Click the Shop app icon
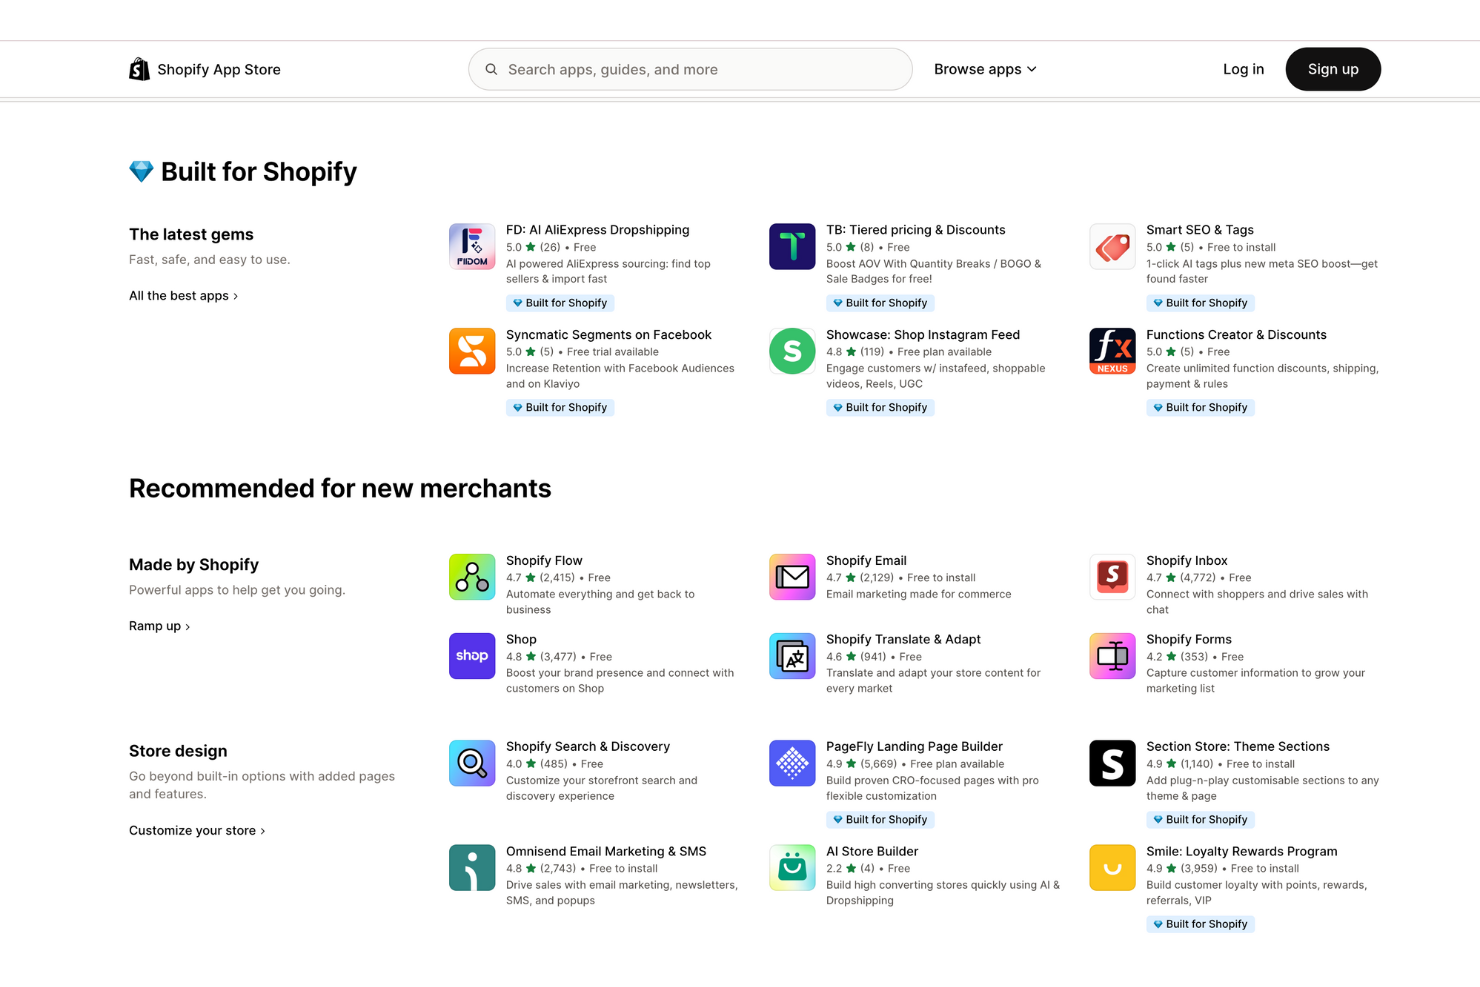Image resolution: width=1480 pixels, height=987 pixels. click(x=471, y=656)
